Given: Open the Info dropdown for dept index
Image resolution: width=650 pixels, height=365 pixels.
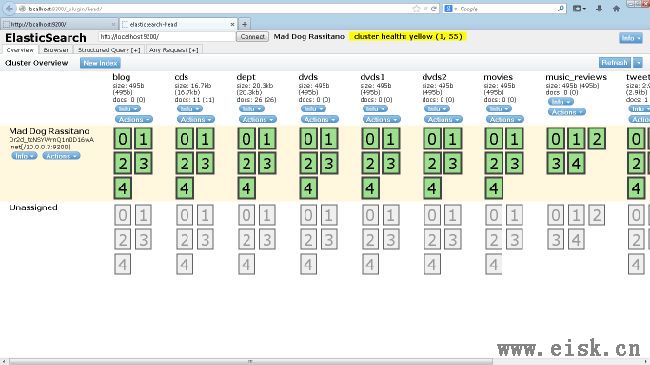Looking at the screenshot, I should [252, 109].
